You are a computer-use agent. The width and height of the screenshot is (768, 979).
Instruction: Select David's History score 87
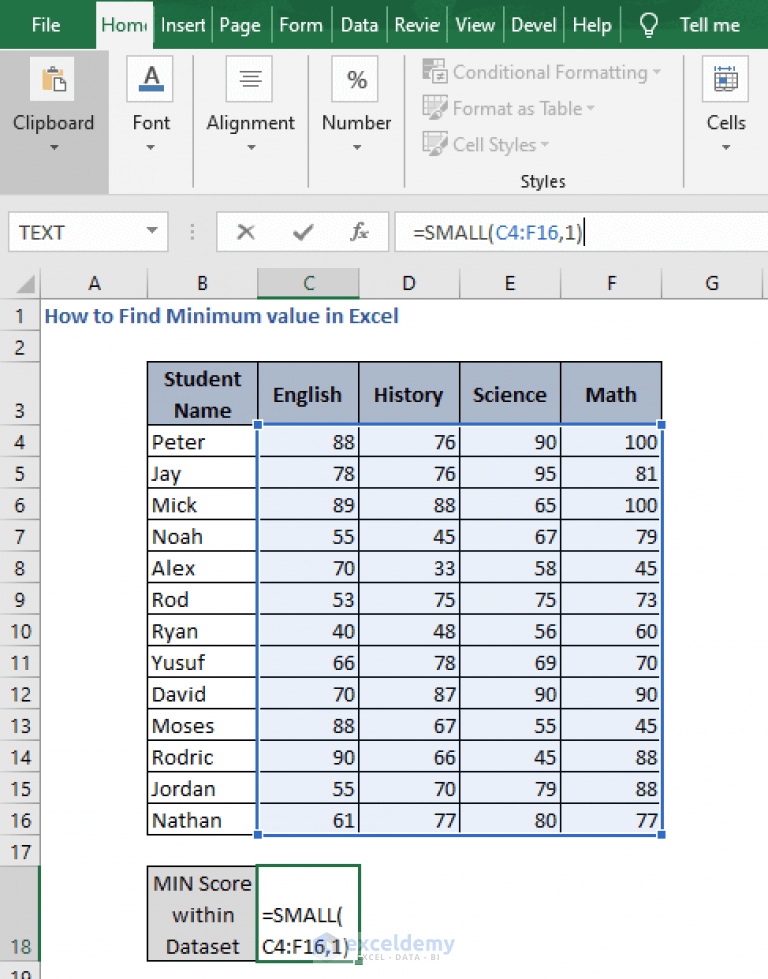(409, 694)
